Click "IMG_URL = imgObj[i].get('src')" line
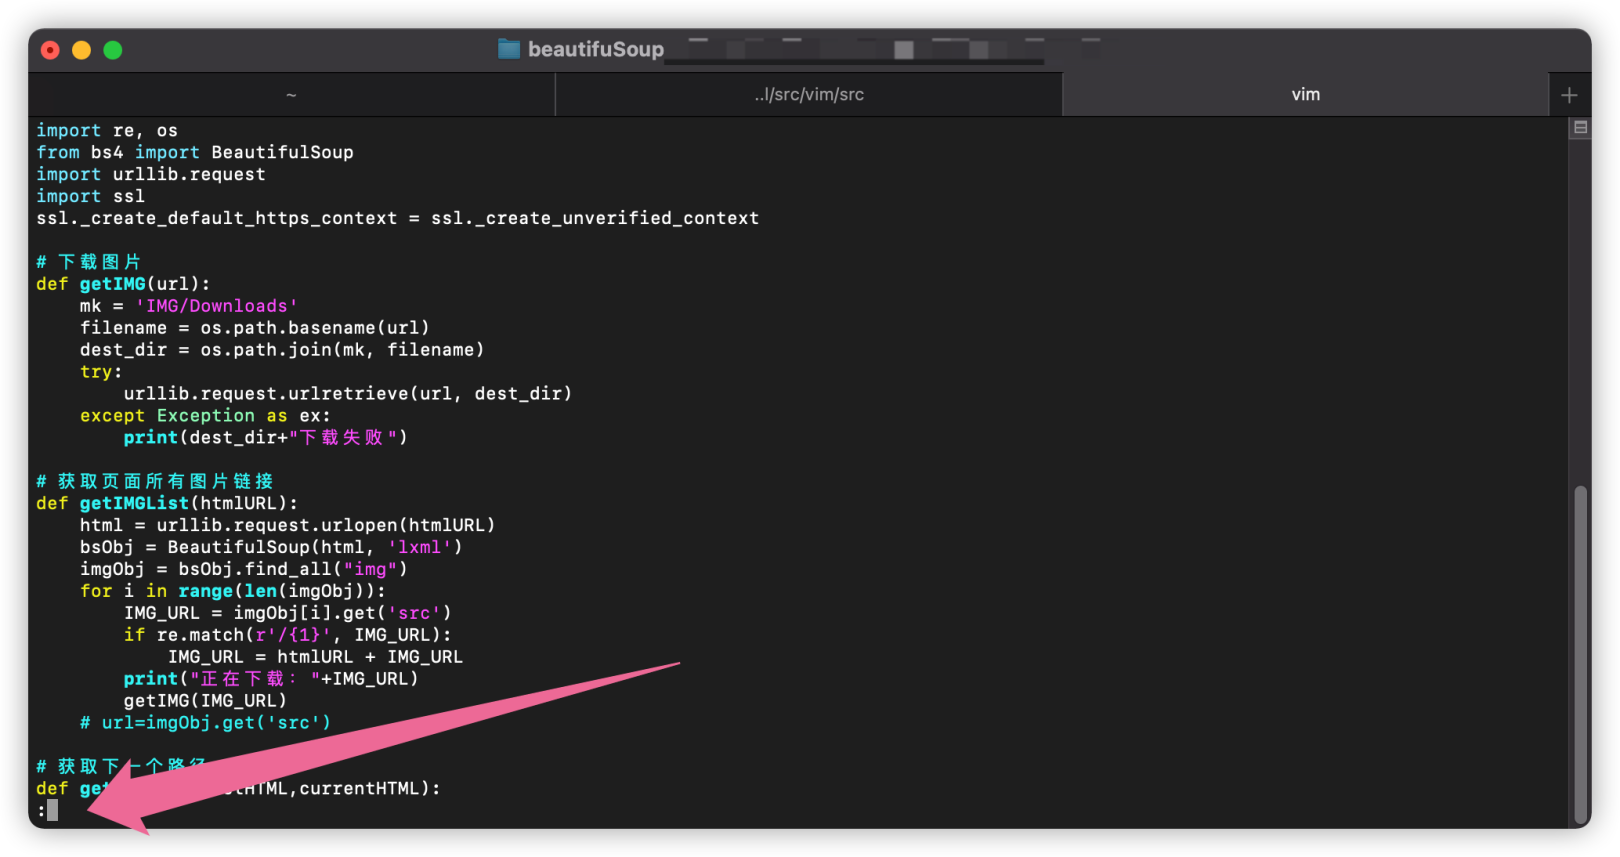This screenshot has height=857, width=1620. (x=288, y=613)
